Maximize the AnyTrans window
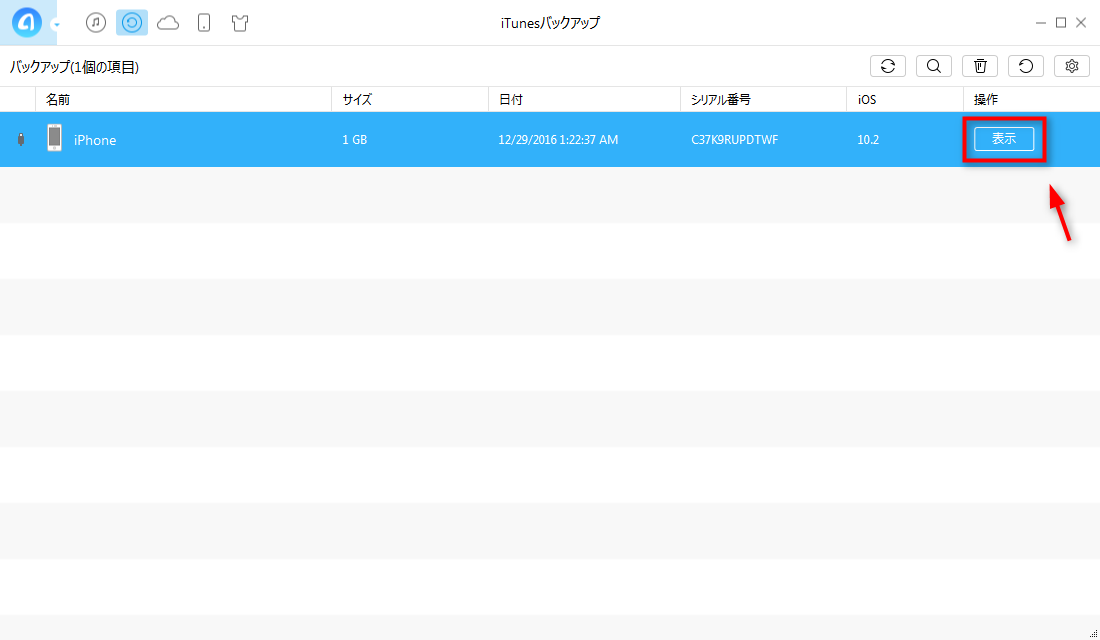Image resolution: width=1100 pixels, height=640 pixels. pyautogui.click(x=1061, y=23)
